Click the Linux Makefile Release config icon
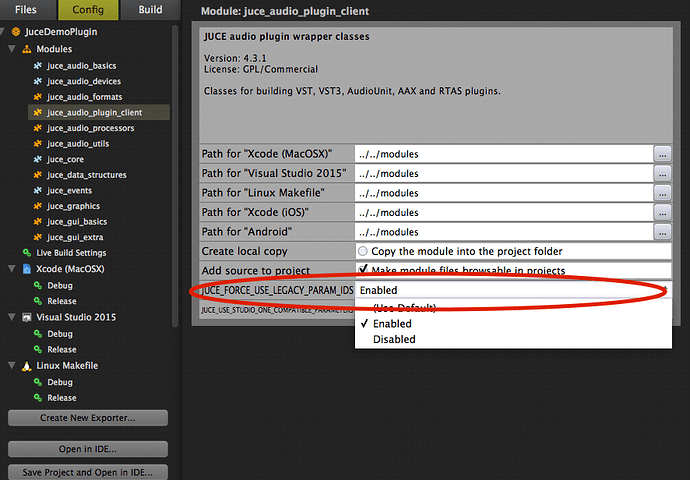Viewport: 690px width, 480px height. (38, 398)
